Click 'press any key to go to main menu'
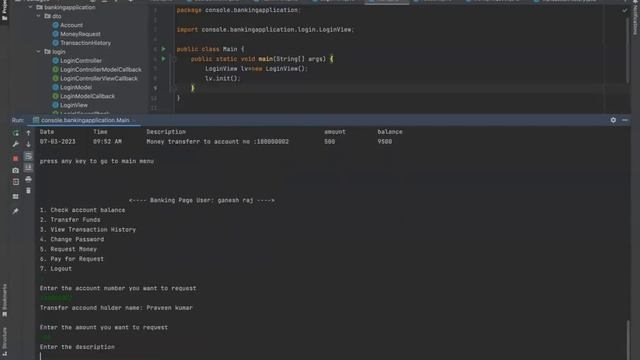 coord(97,161)
